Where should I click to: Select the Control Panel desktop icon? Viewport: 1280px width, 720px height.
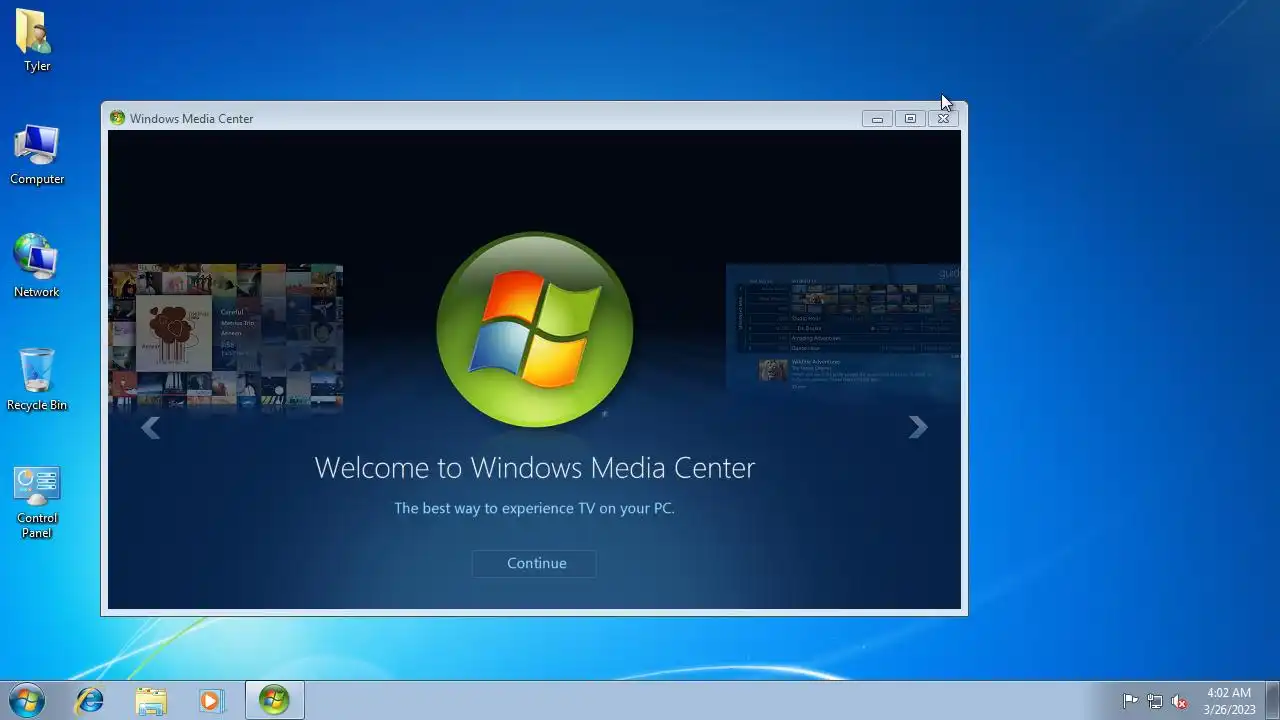pos(37,502)
